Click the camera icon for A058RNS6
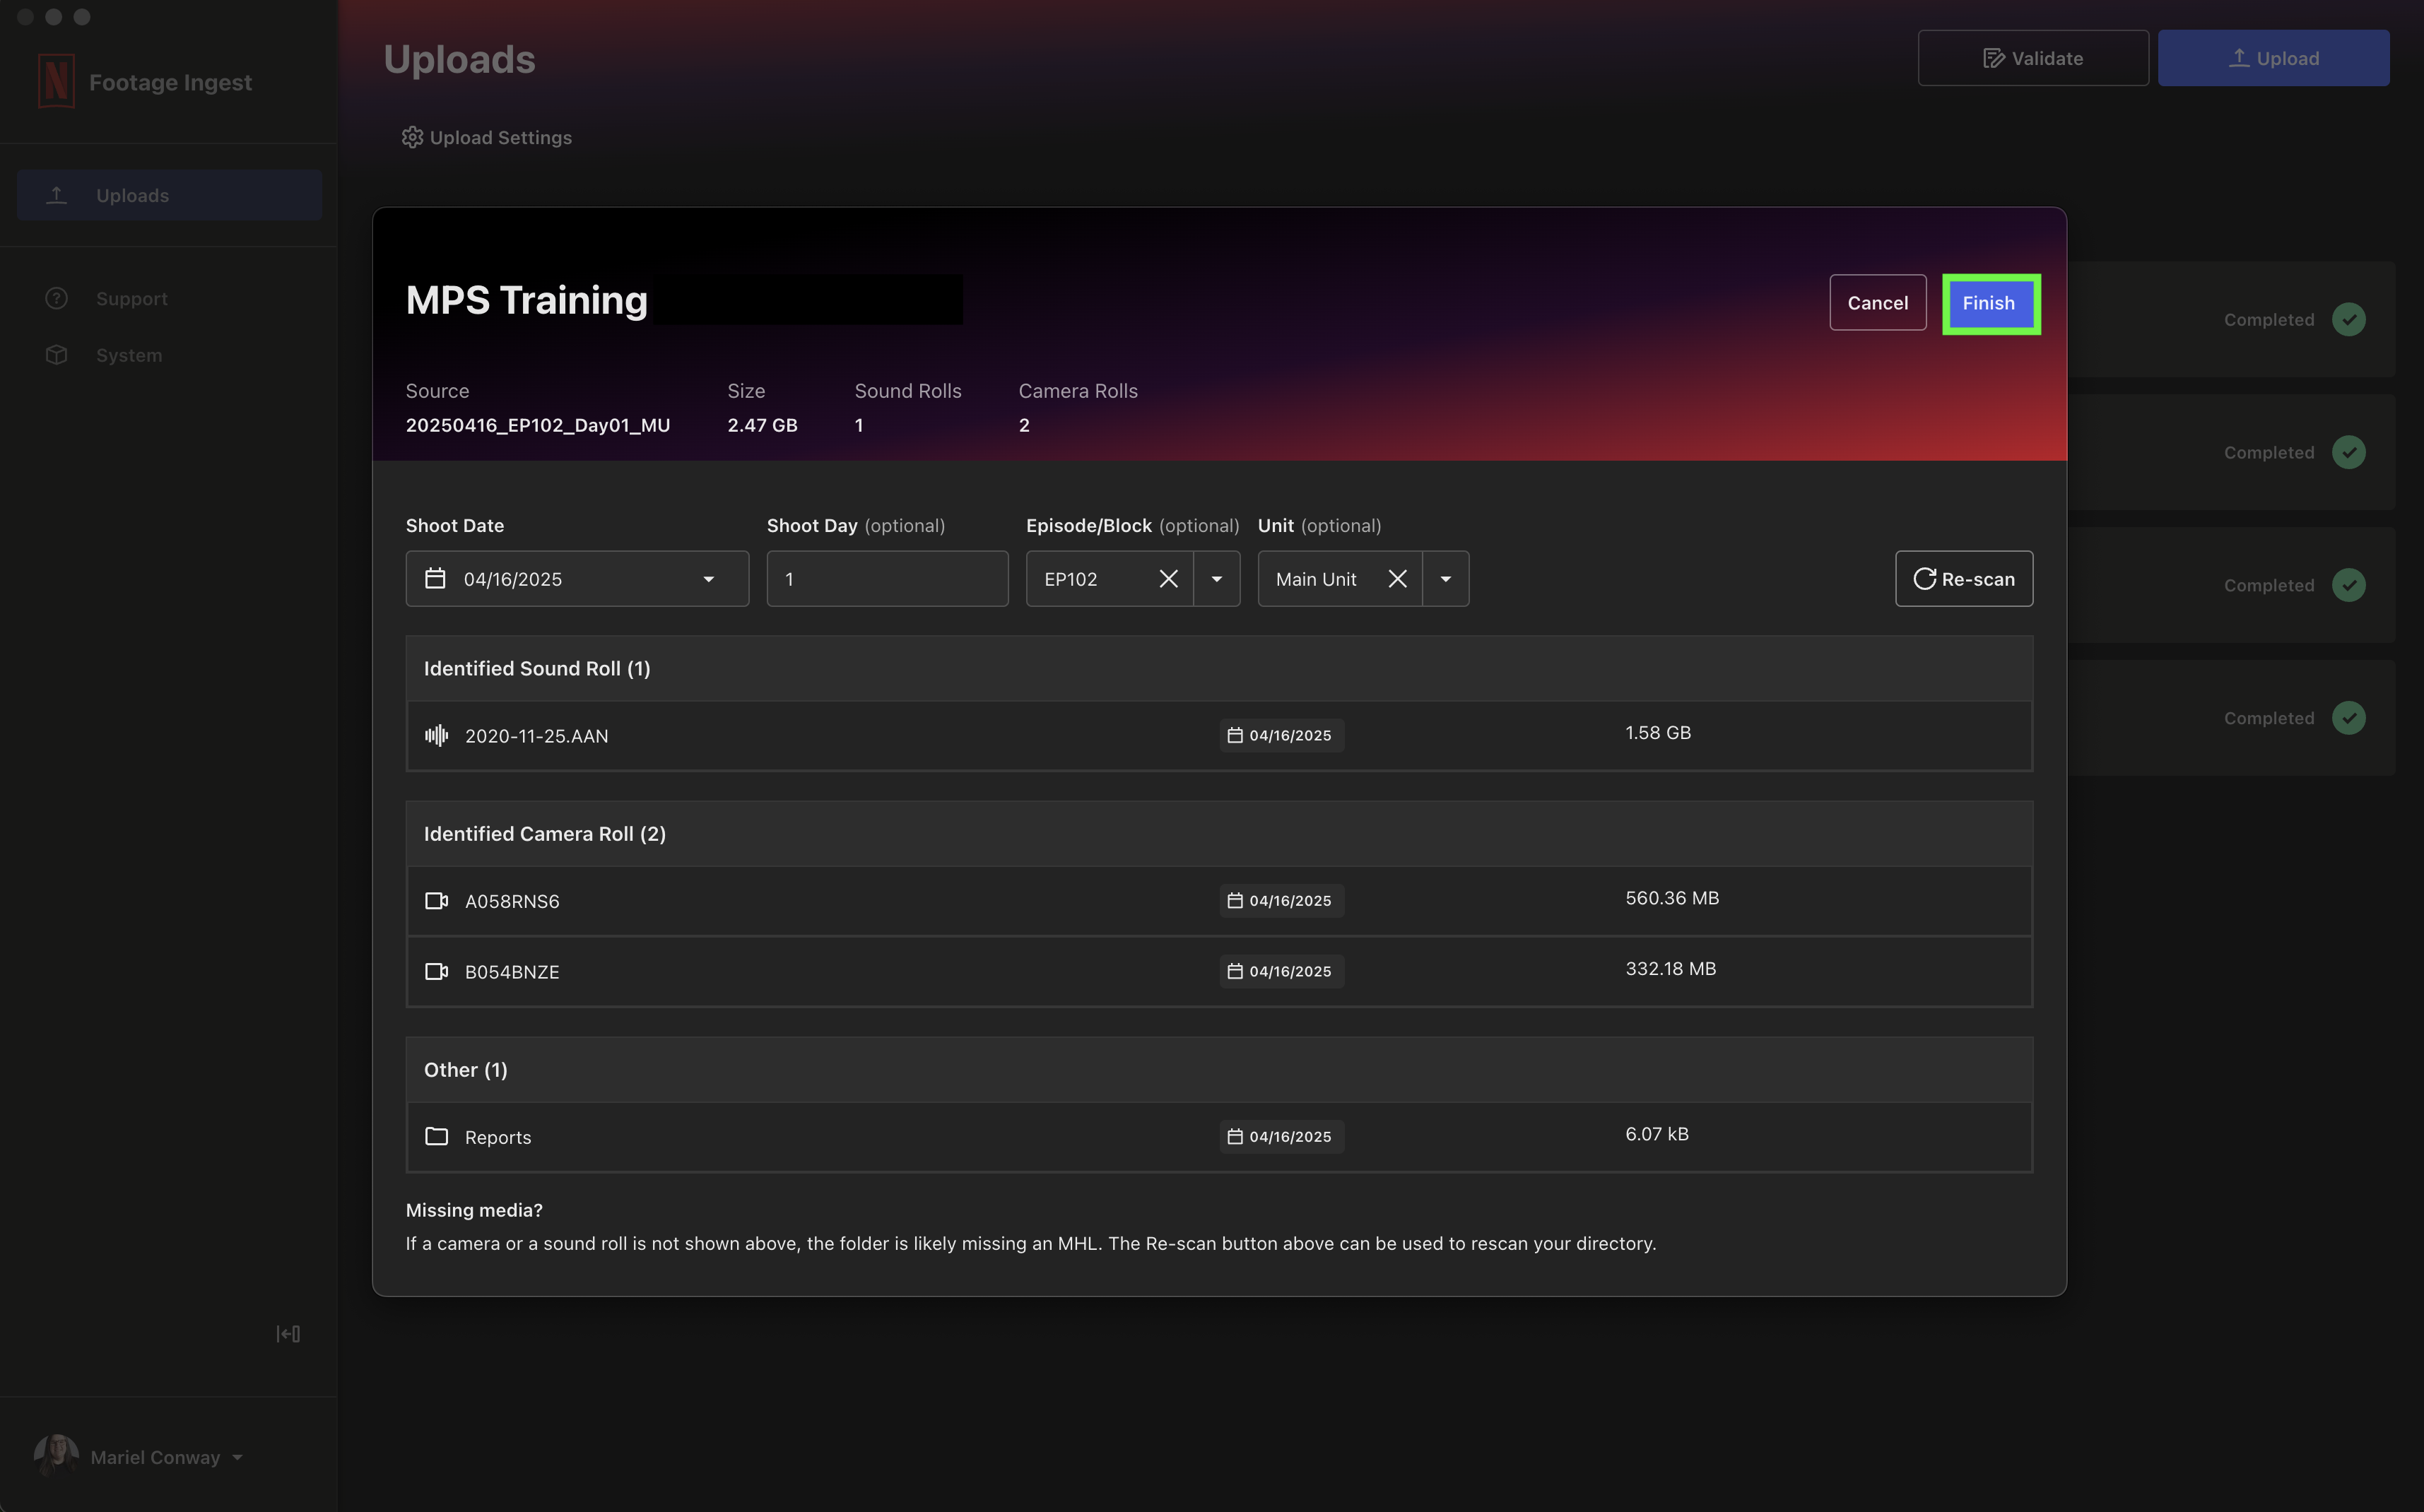Screen dimensions: 2424x1512 pos(436,901)
